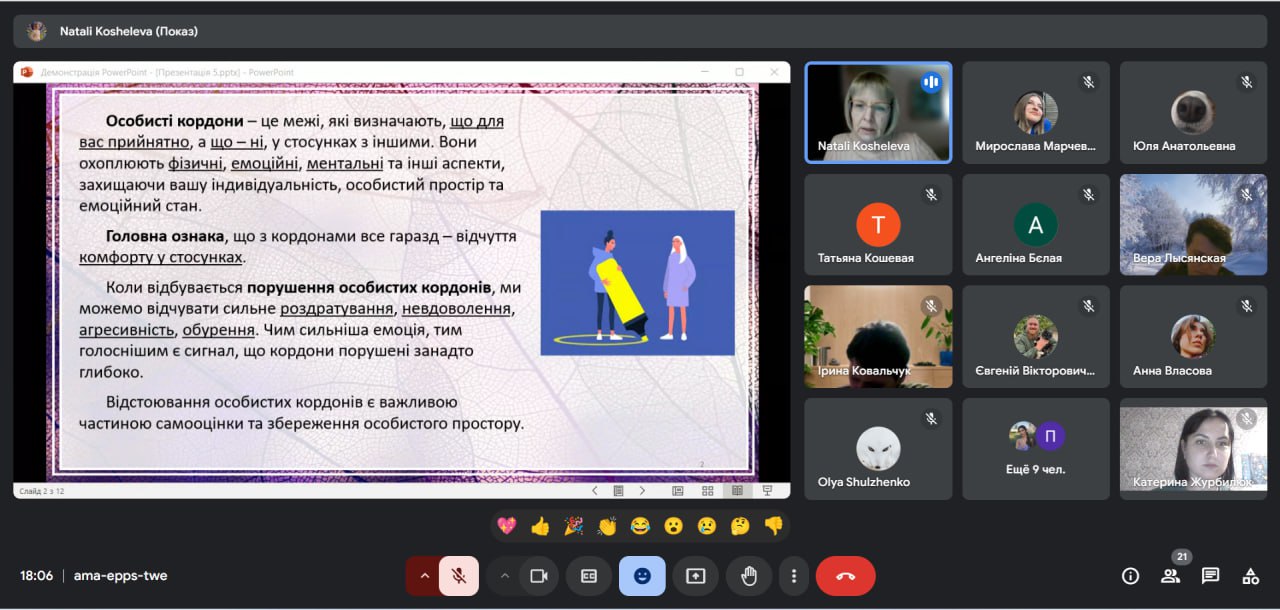
Task: Expand the camera video settings arrow
Action: pyautogui.click(x=505, y=576)
